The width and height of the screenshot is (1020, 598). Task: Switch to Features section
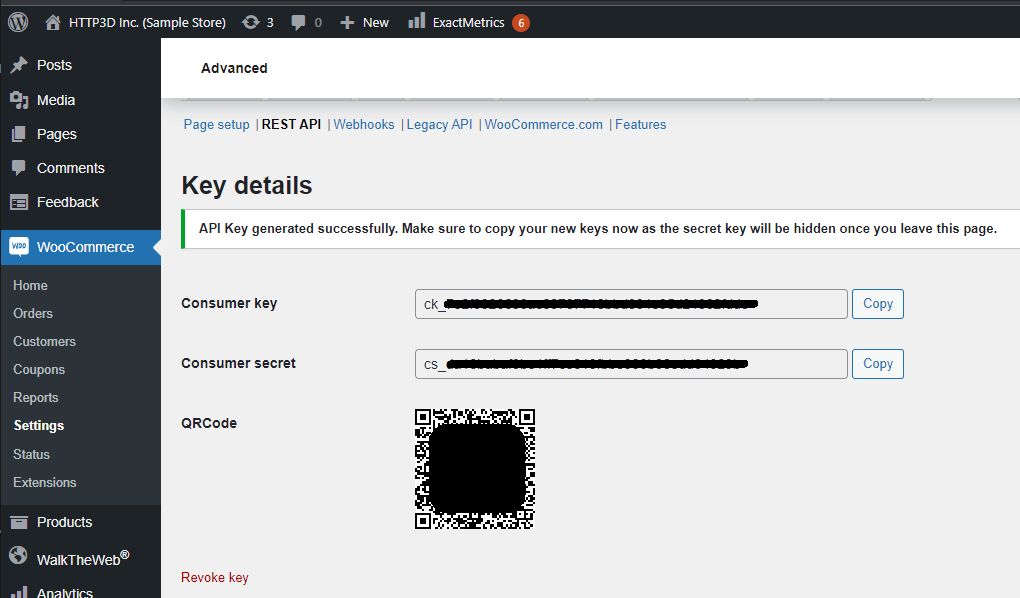(641, 124)
